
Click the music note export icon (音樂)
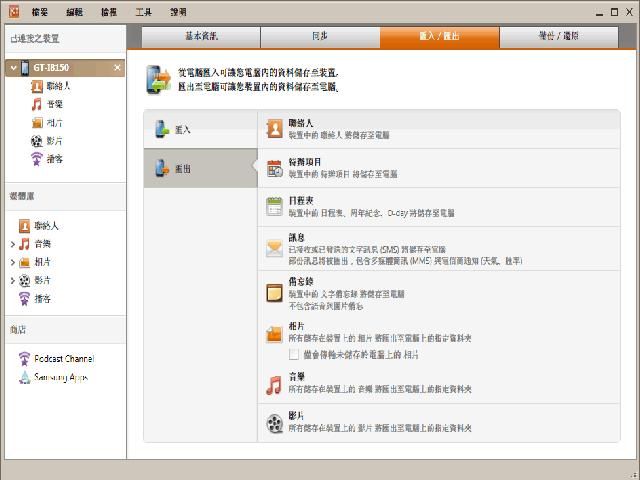click(x=274, y=385)
